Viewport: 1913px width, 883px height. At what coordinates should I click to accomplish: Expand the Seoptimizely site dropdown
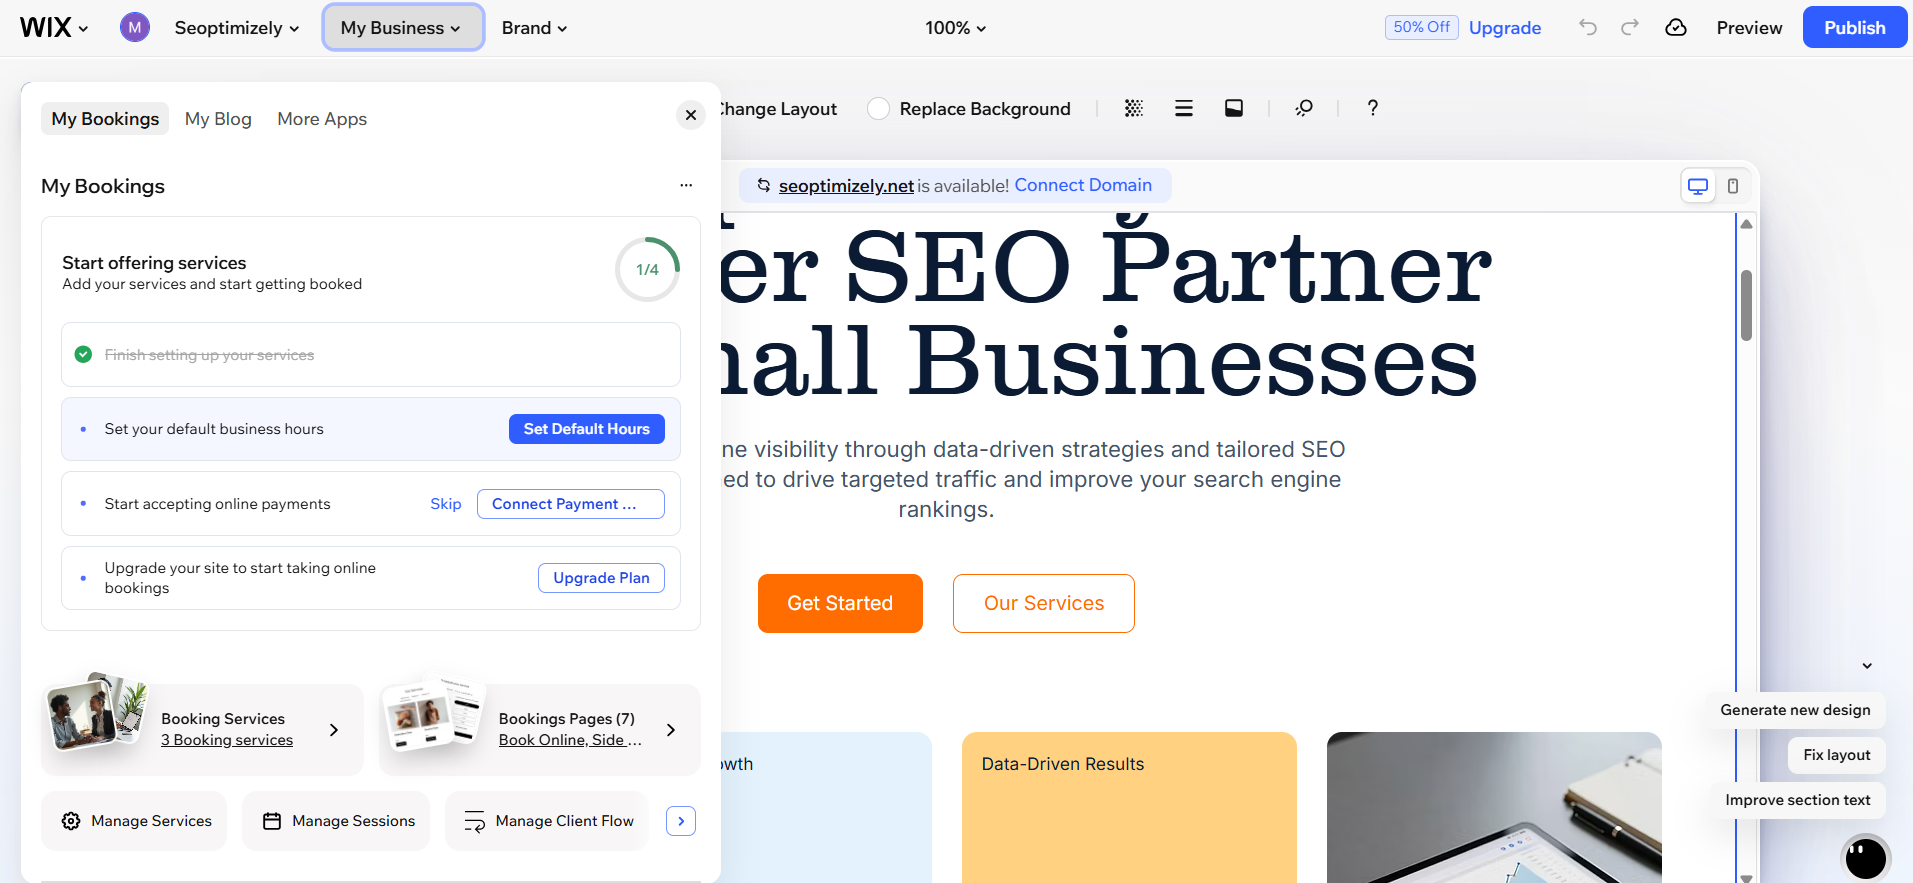(x=237, y=28)
